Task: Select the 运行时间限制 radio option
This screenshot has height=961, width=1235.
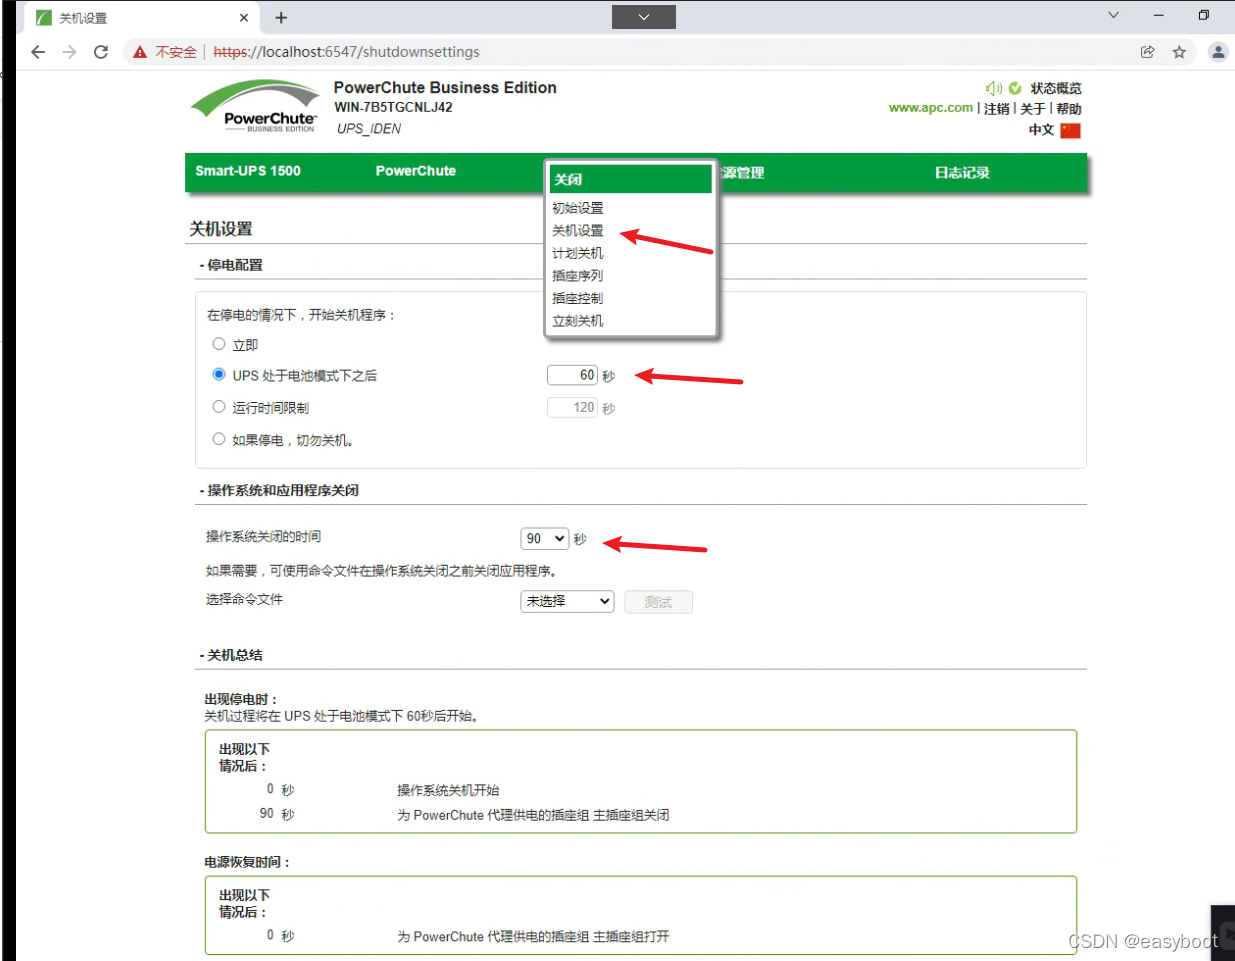Action: pyautogui.click(x=219, y=407)
